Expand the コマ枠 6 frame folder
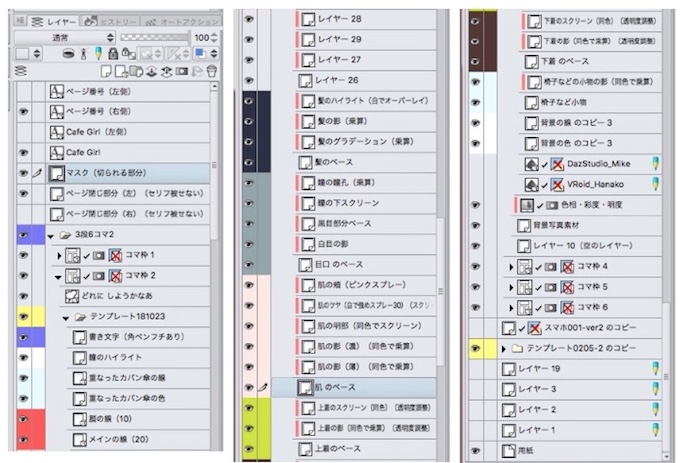This screenshot has height=463, width=694. tap(511, 308)
